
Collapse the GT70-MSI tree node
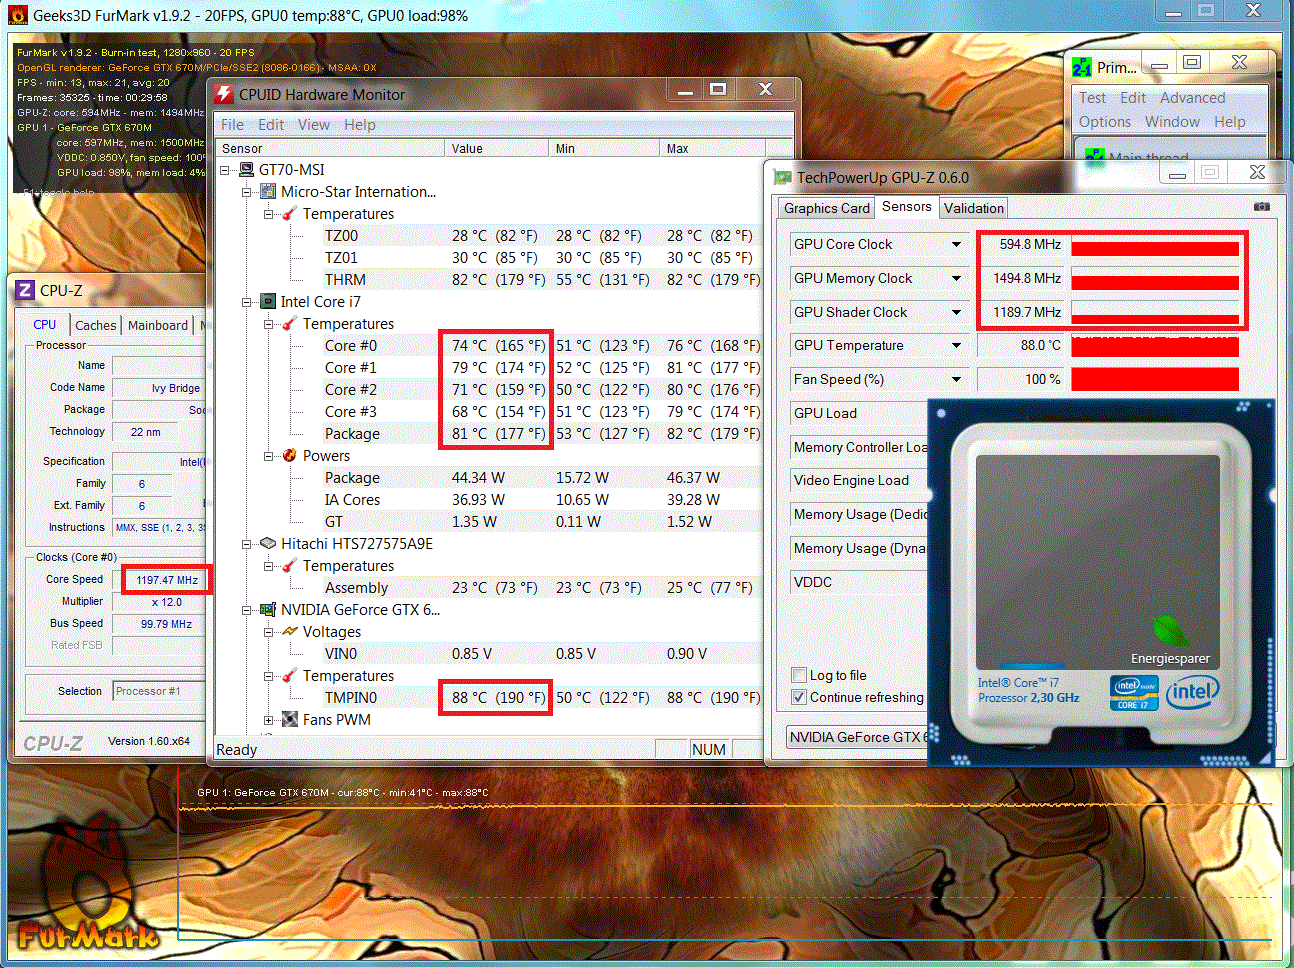(x=225, y=170)
